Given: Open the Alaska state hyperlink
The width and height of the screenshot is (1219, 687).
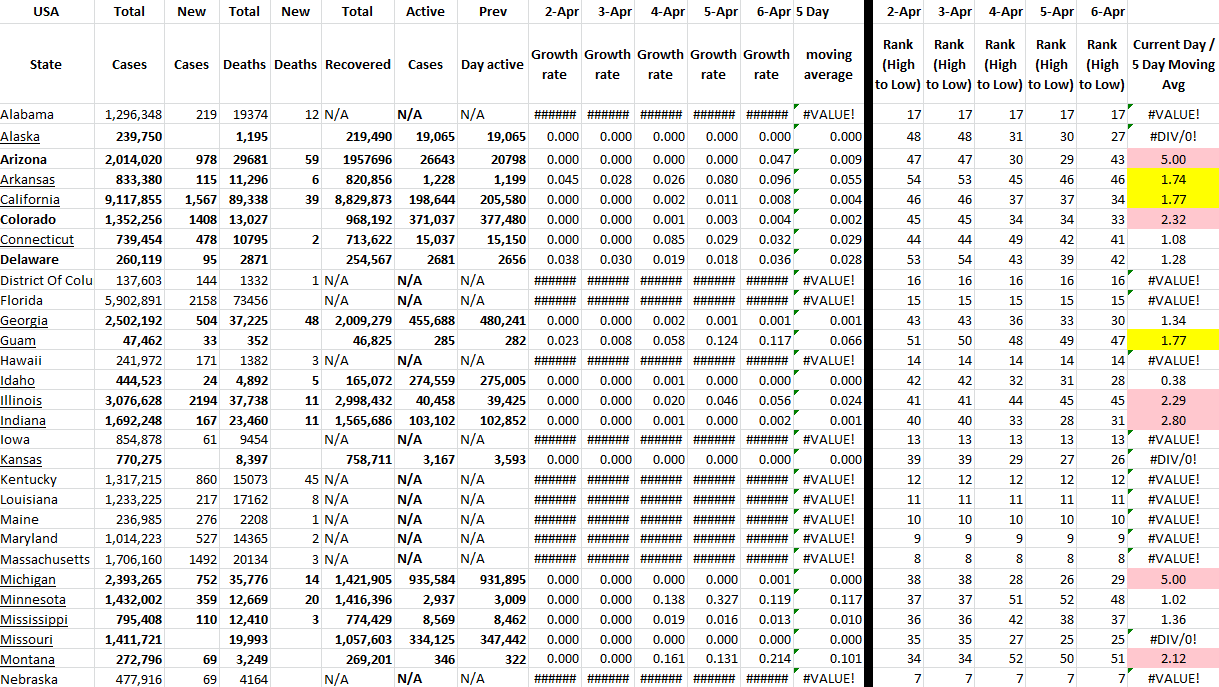Looking at the screenshot, I should coord(20,137).
